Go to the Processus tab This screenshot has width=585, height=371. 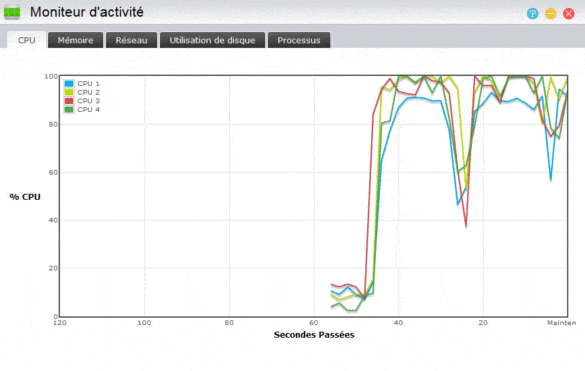pos(299,40)
